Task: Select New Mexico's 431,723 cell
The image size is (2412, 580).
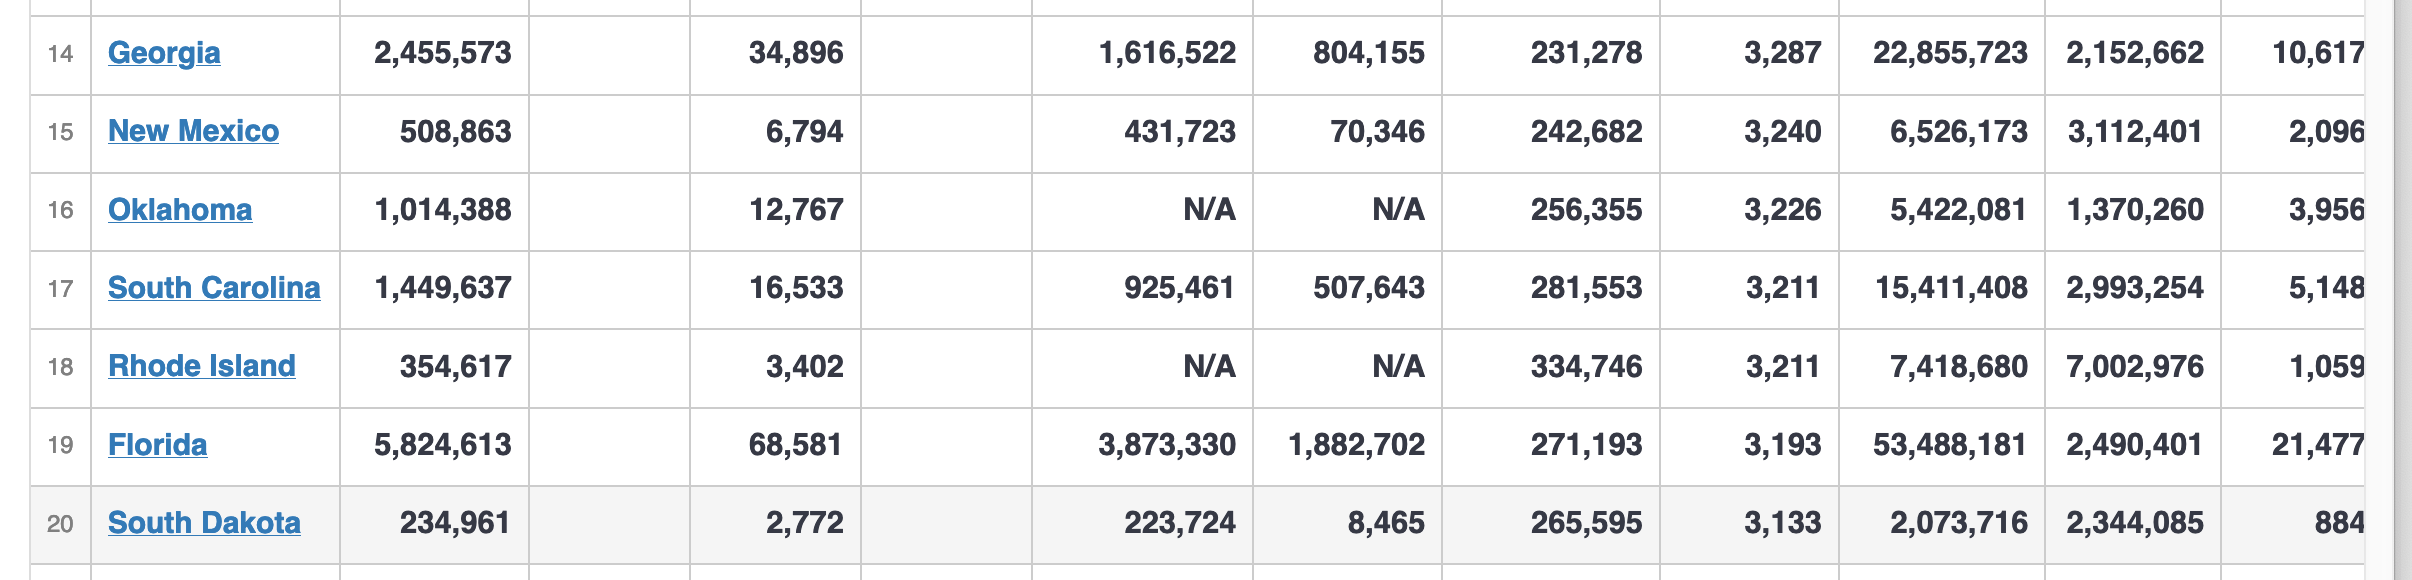Action: coord(1180,131)
